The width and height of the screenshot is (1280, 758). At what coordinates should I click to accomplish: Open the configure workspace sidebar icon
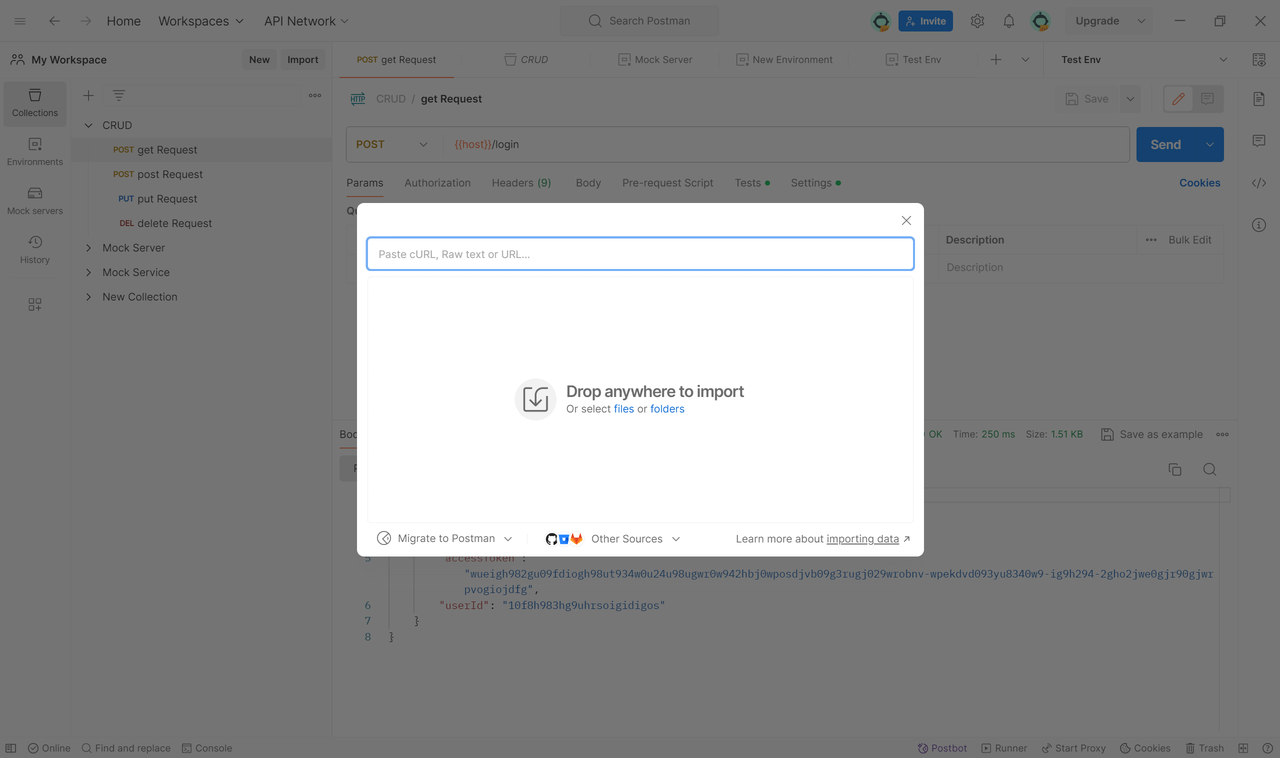35,304
